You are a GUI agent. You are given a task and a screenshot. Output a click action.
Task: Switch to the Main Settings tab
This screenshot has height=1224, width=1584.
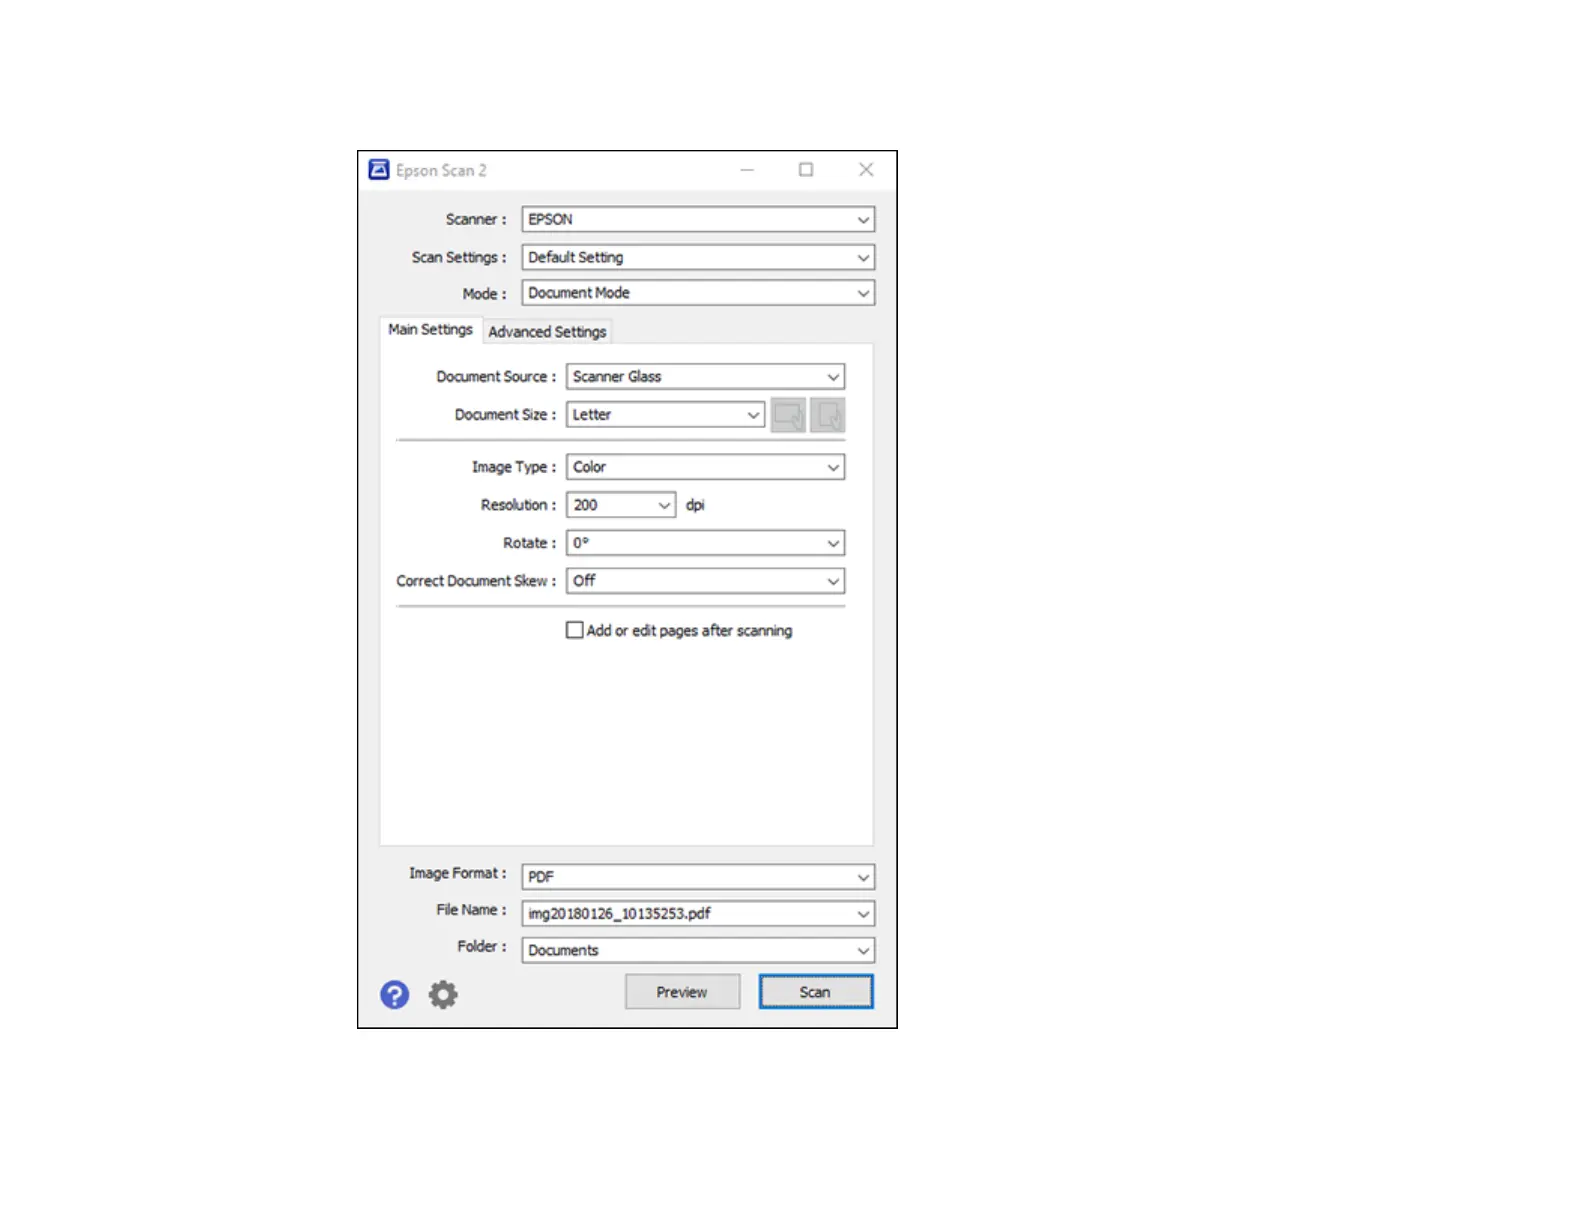tap(430, 330)
